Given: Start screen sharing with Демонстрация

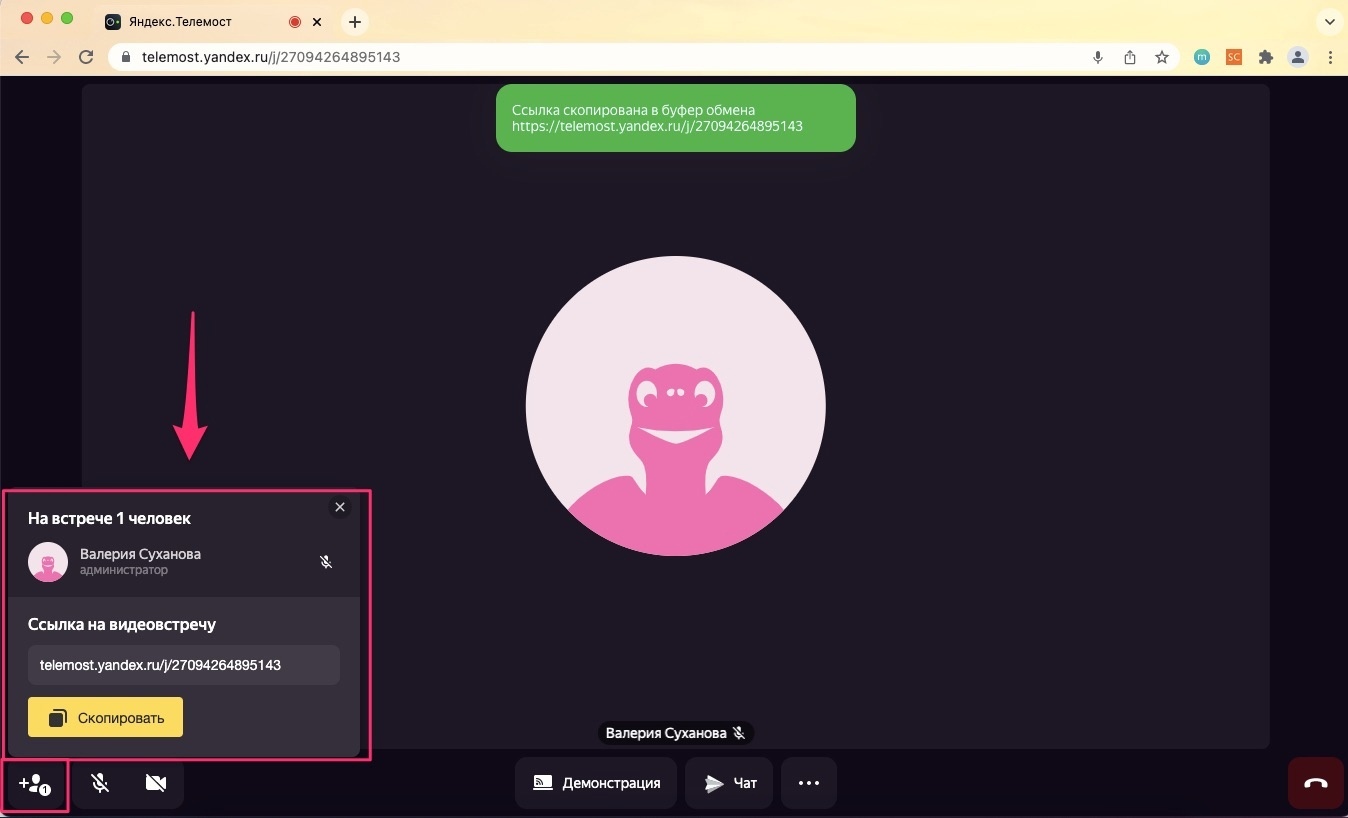Looking at the screenshot, I should coord(596,783).
